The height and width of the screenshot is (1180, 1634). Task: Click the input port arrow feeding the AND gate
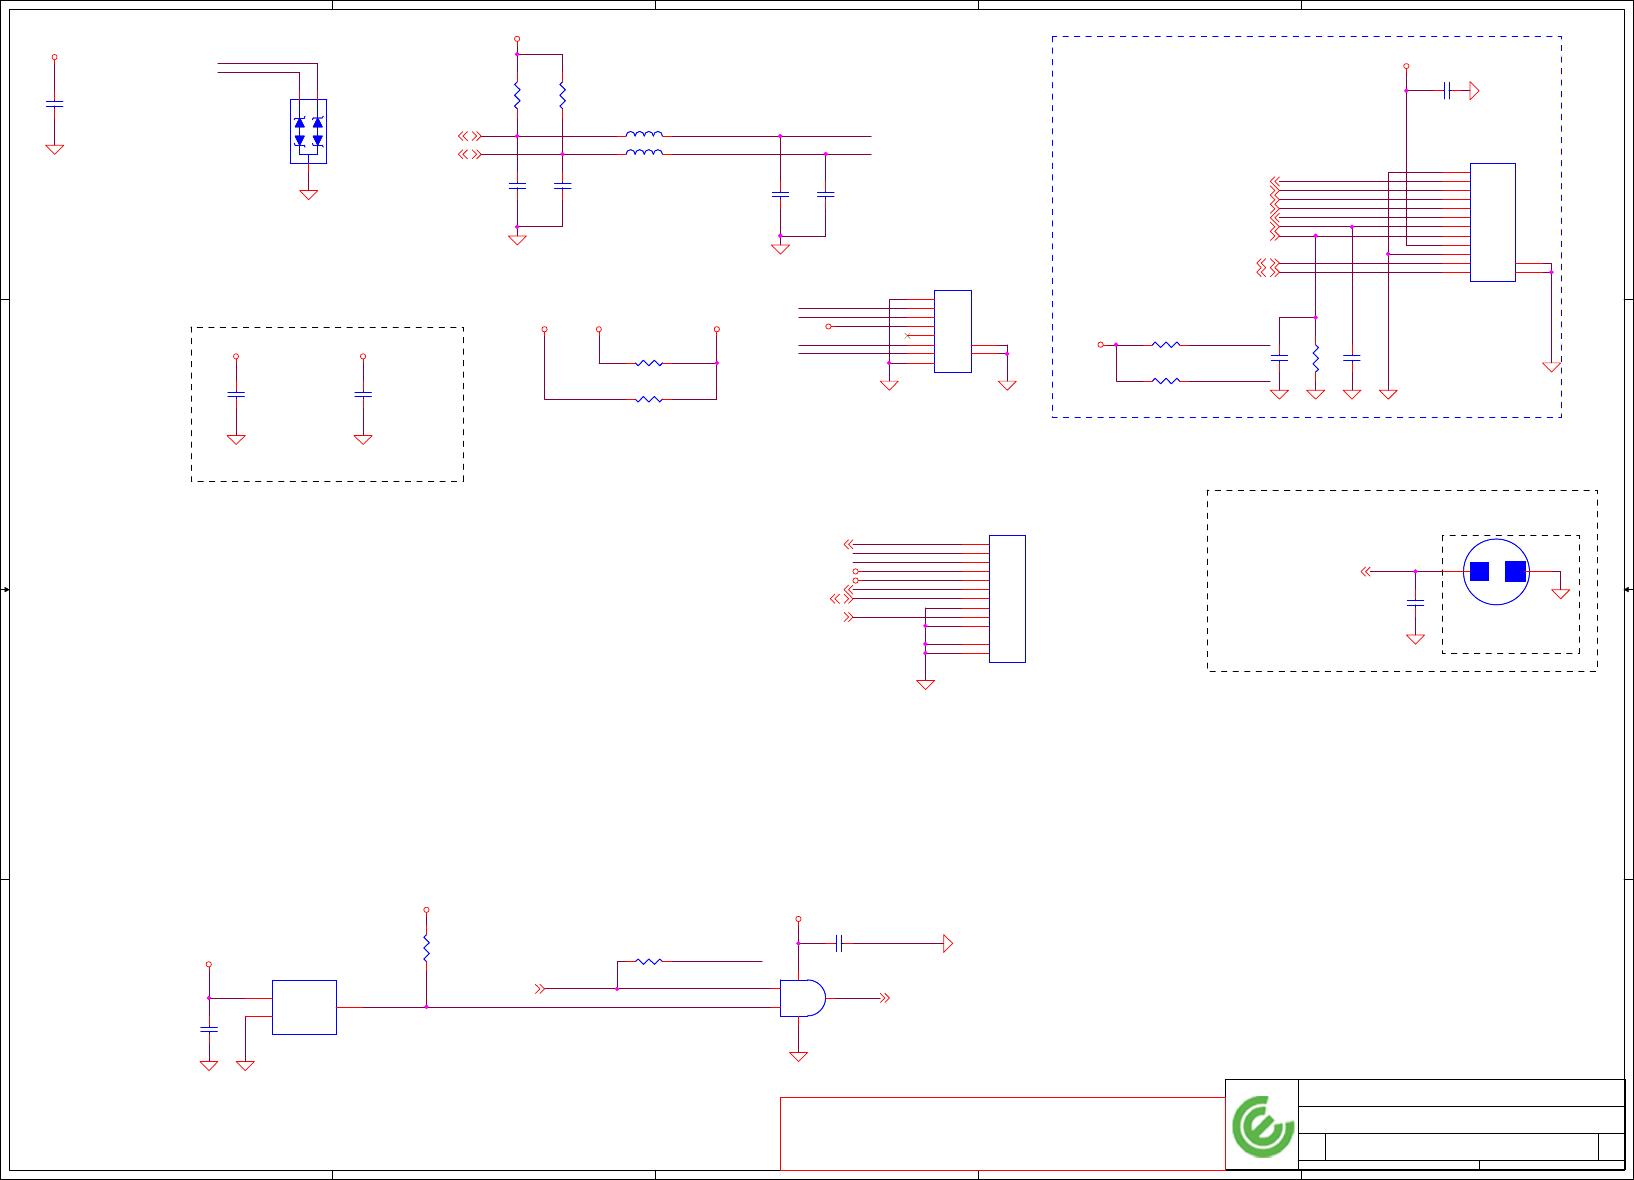point(540,989)
